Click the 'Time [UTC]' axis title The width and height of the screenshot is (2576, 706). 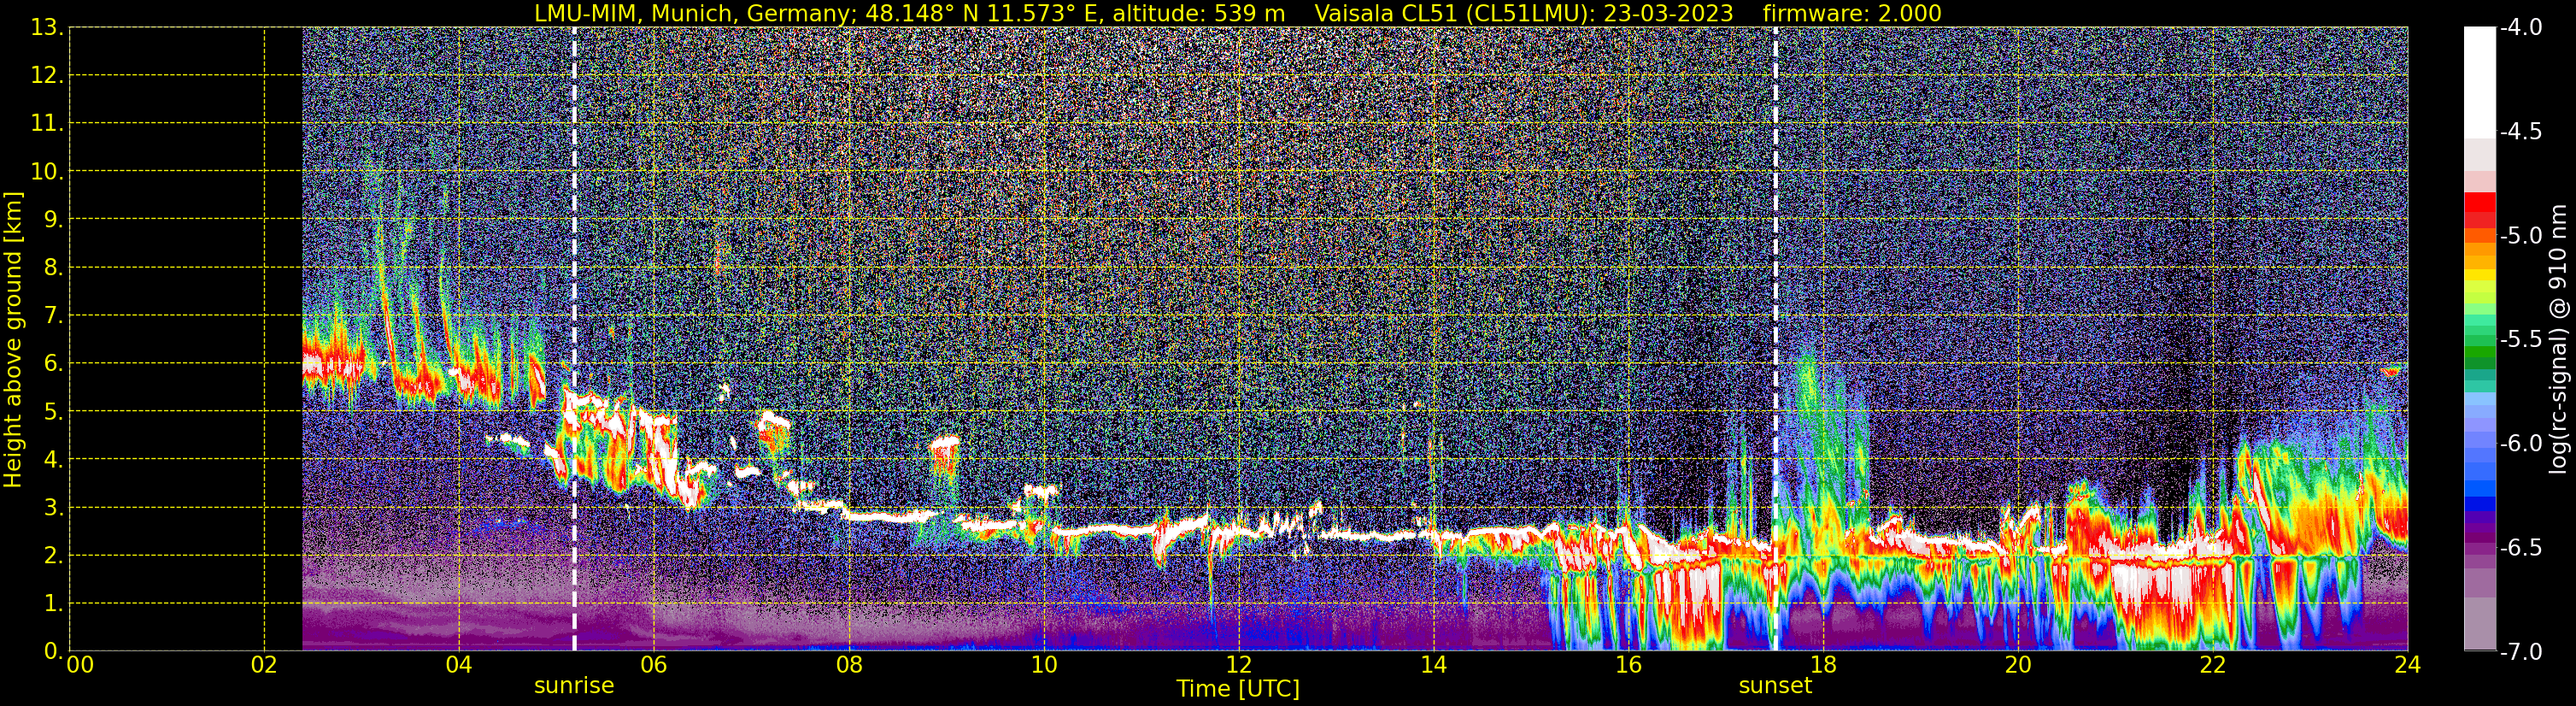[x=1238, y=688]
